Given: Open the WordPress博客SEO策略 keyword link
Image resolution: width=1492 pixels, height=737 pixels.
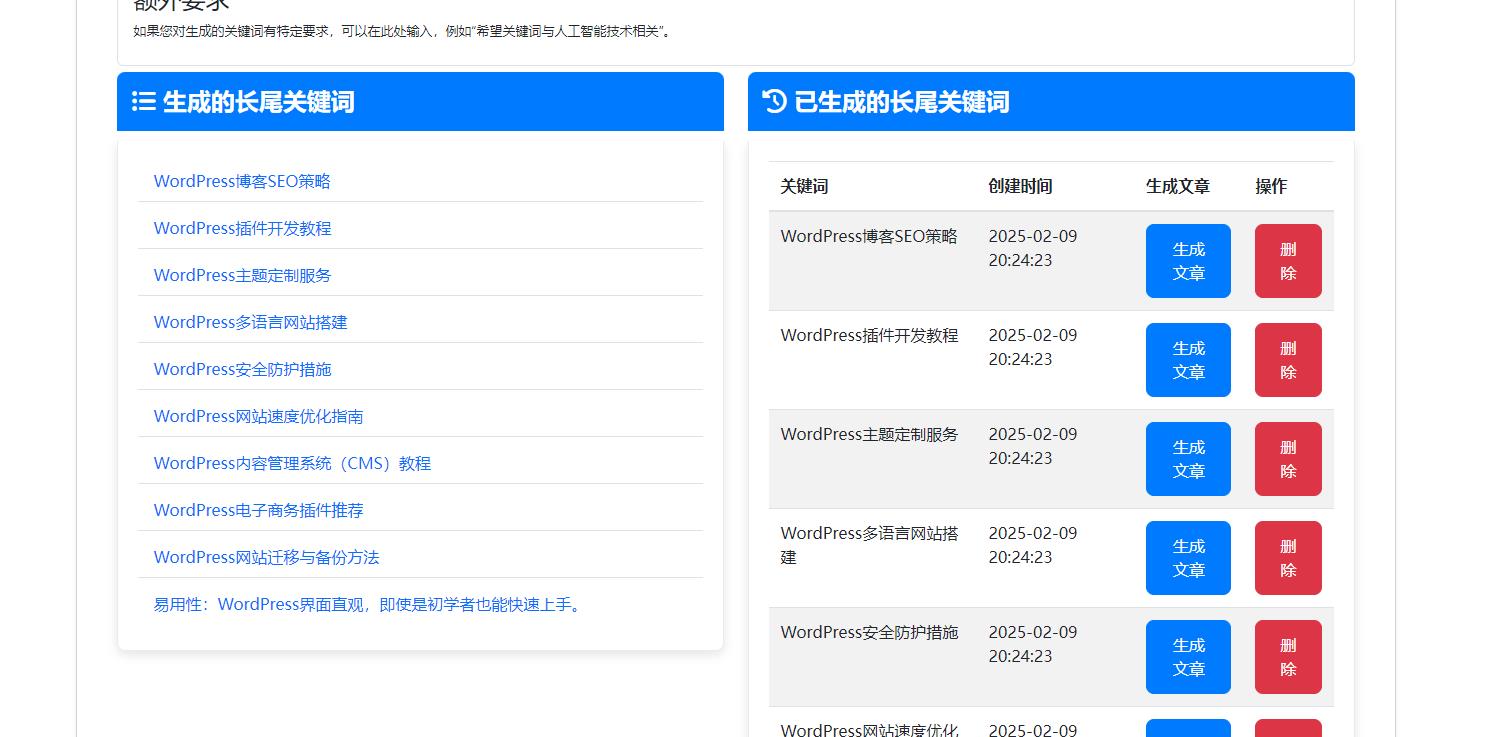Looking at the screenshot, I should coord(242,181).
